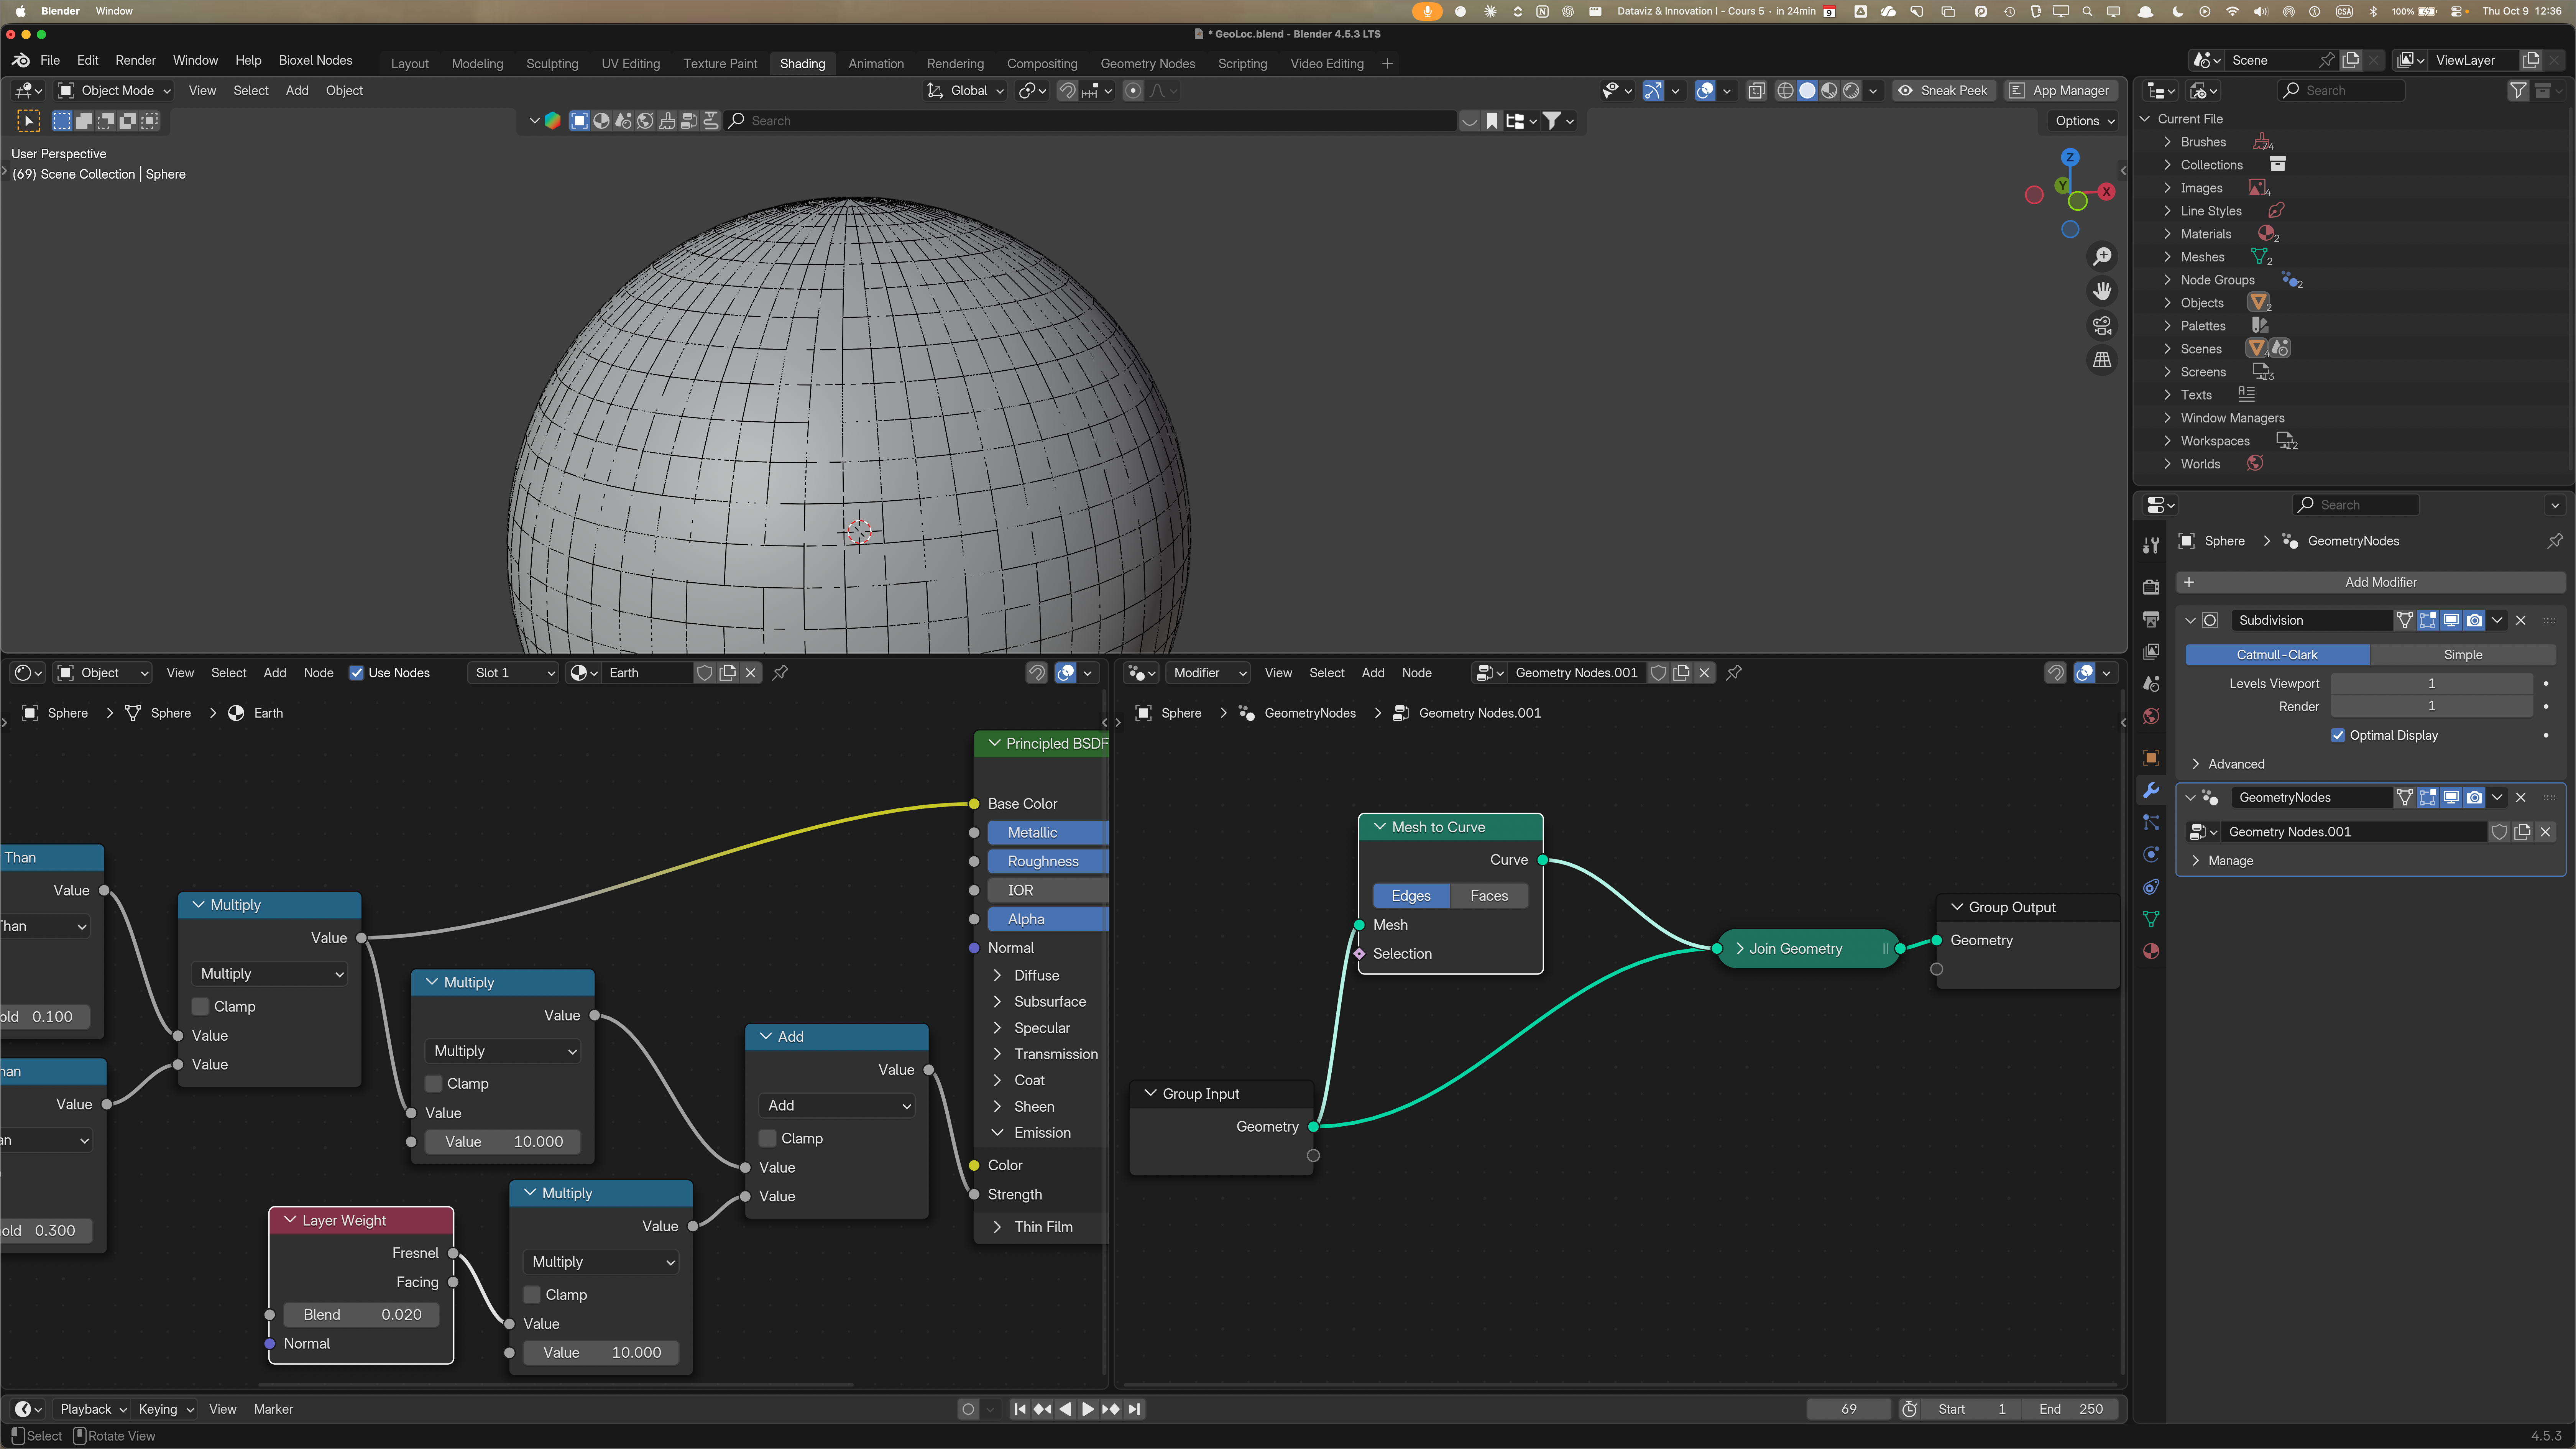Image resolution: width=2576 pixels, height=1449 pixels.
Task: Toggle Subdivision modifier render camera visibility
Action: point(2474,620)
